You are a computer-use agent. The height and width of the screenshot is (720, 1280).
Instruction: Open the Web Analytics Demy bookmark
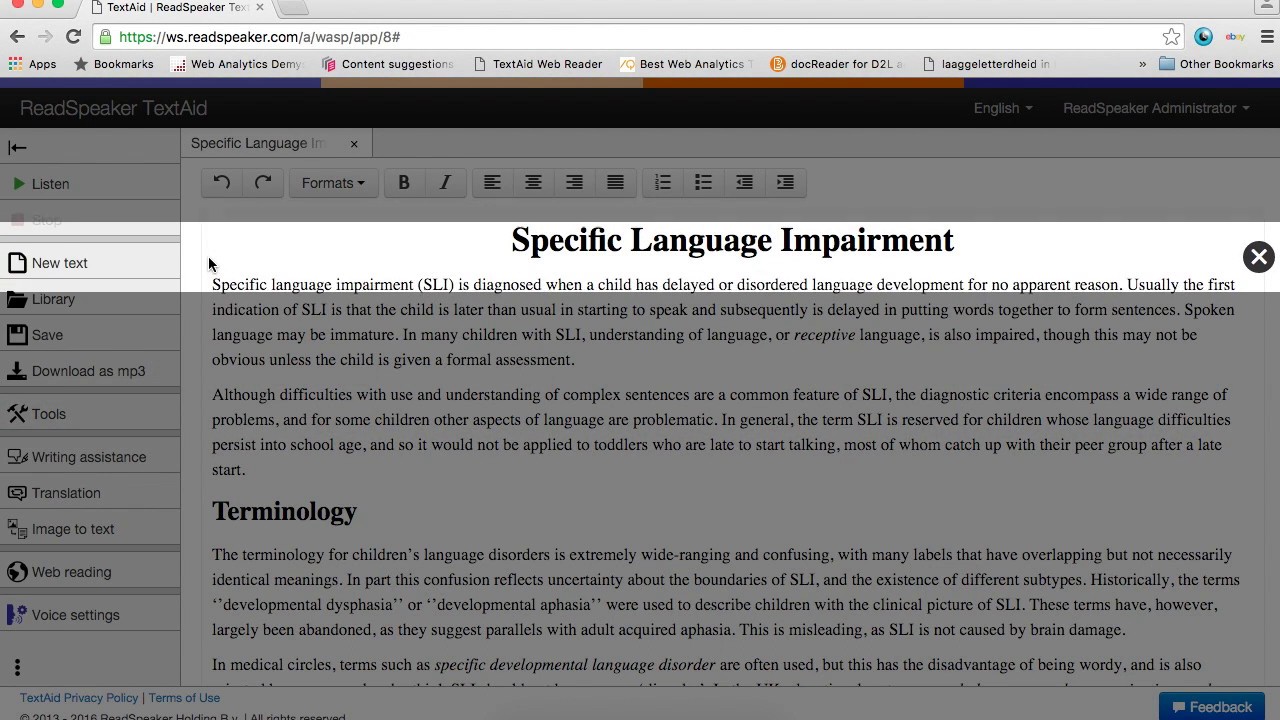[x=236, y=64]
